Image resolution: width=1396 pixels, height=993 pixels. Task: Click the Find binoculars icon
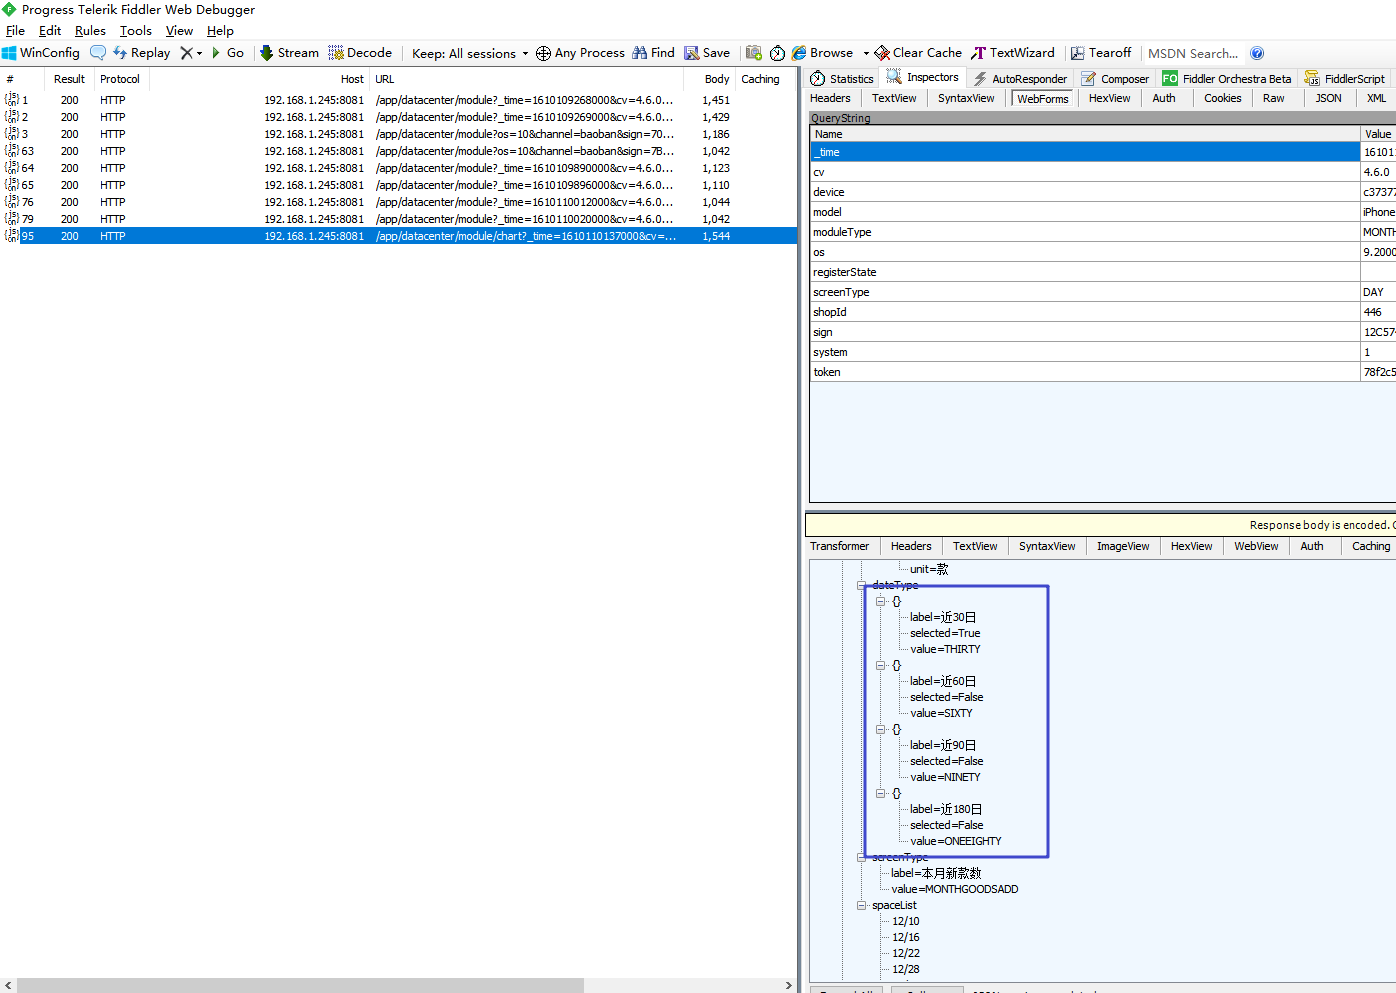[x=639, y=53]
